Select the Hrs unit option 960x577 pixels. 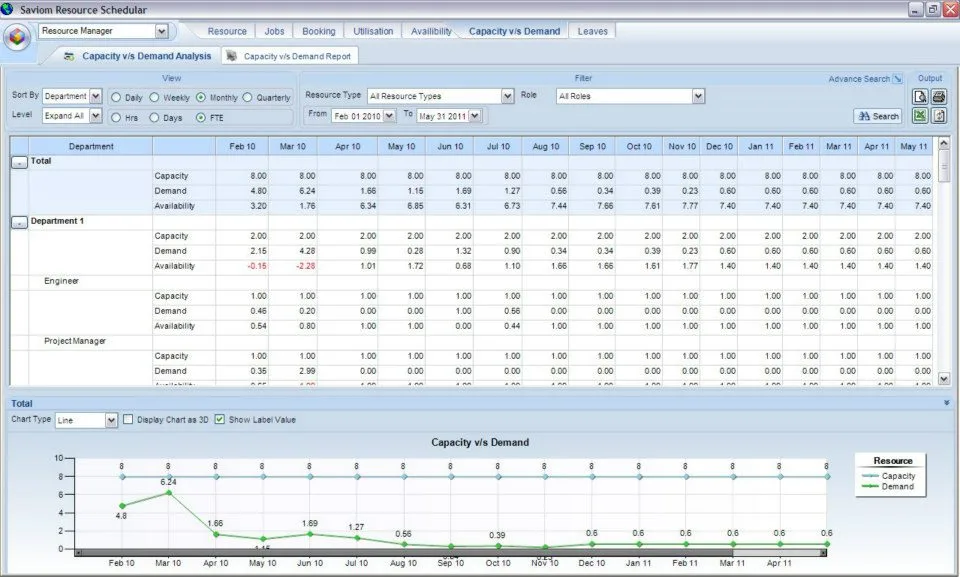[116, 118]
